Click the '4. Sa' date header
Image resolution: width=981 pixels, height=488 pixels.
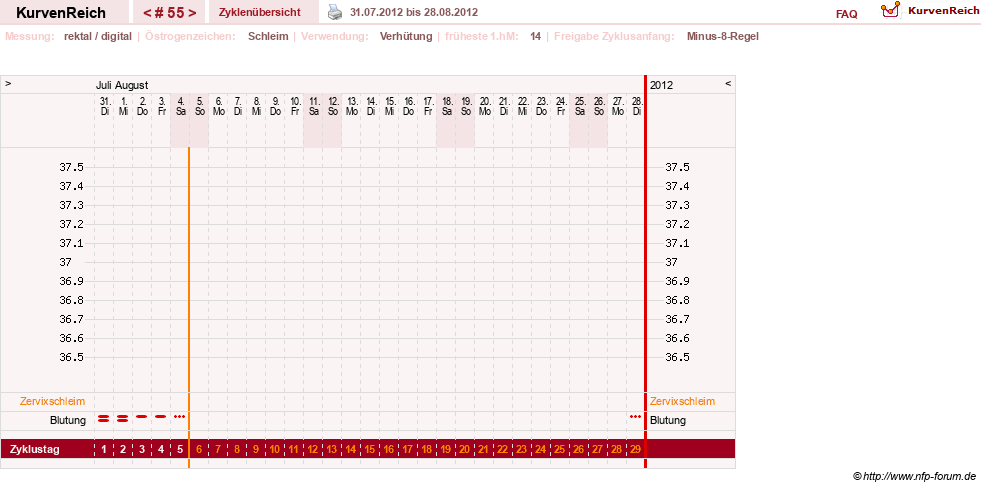tap(180, 106)
